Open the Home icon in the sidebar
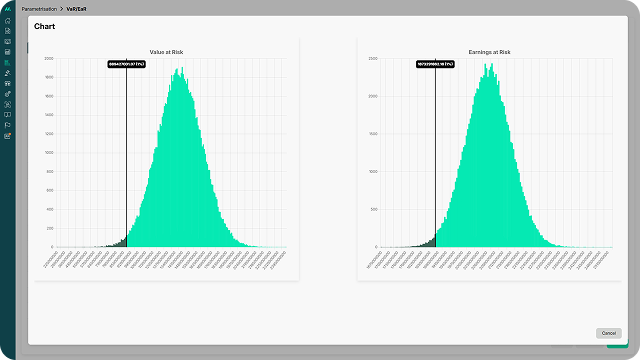The height and width of the screenshot is (360, 640). pyautogui.click(x=7, y=20)
